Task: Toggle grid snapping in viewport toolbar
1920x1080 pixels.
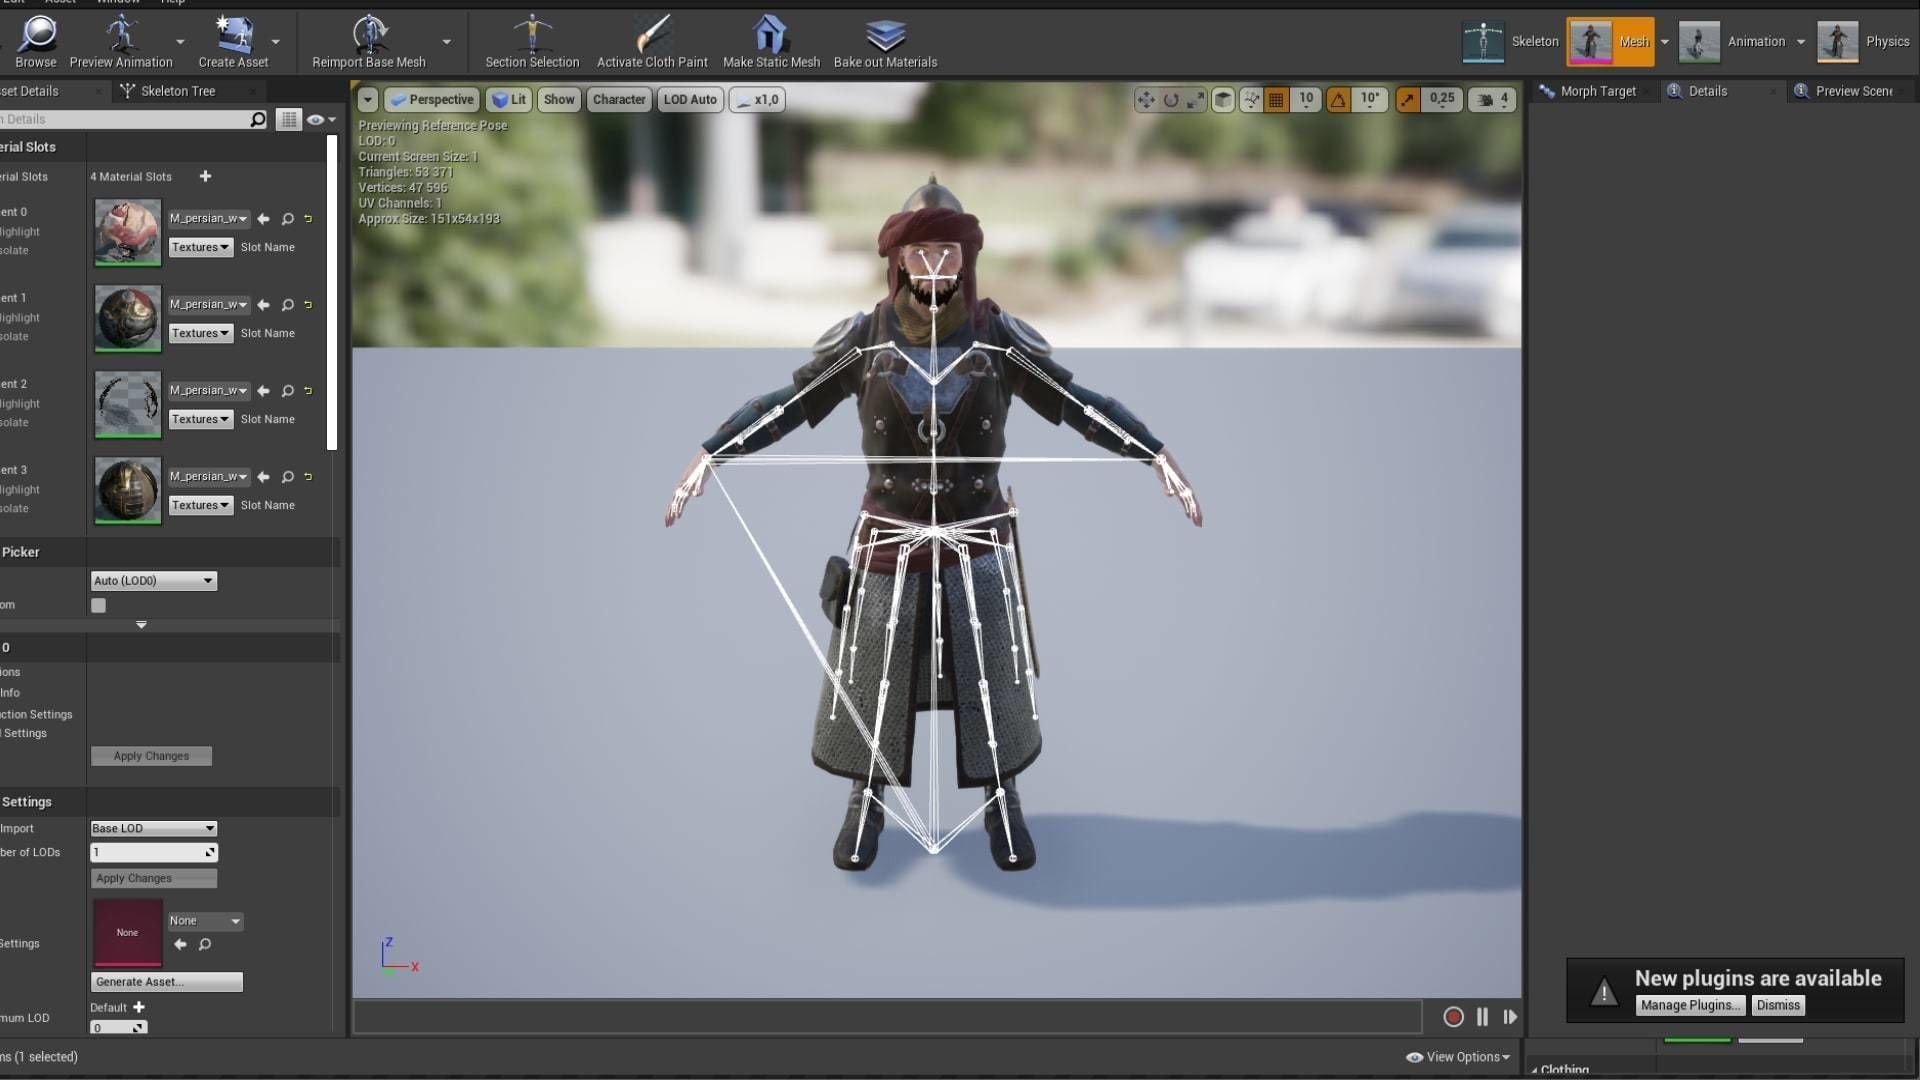Action: click(1276, 99)
